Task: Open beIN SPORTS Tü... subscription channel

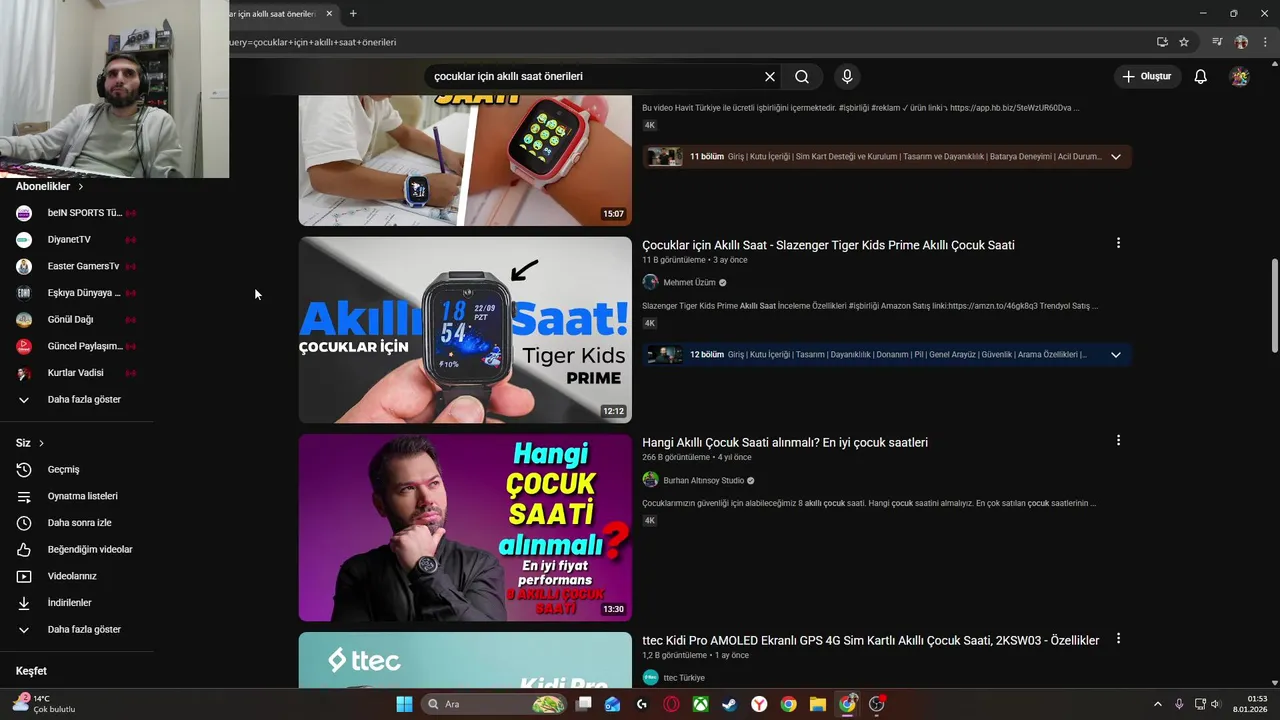Action: click(x=77, y=213)
